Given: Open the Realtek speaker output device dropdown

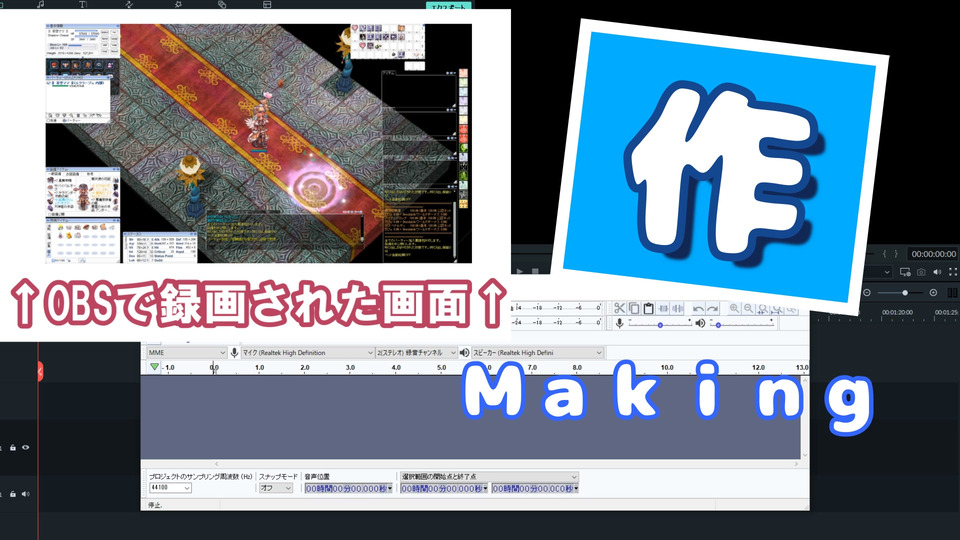Looking at the screenshot, I should (x=538, y=353).
